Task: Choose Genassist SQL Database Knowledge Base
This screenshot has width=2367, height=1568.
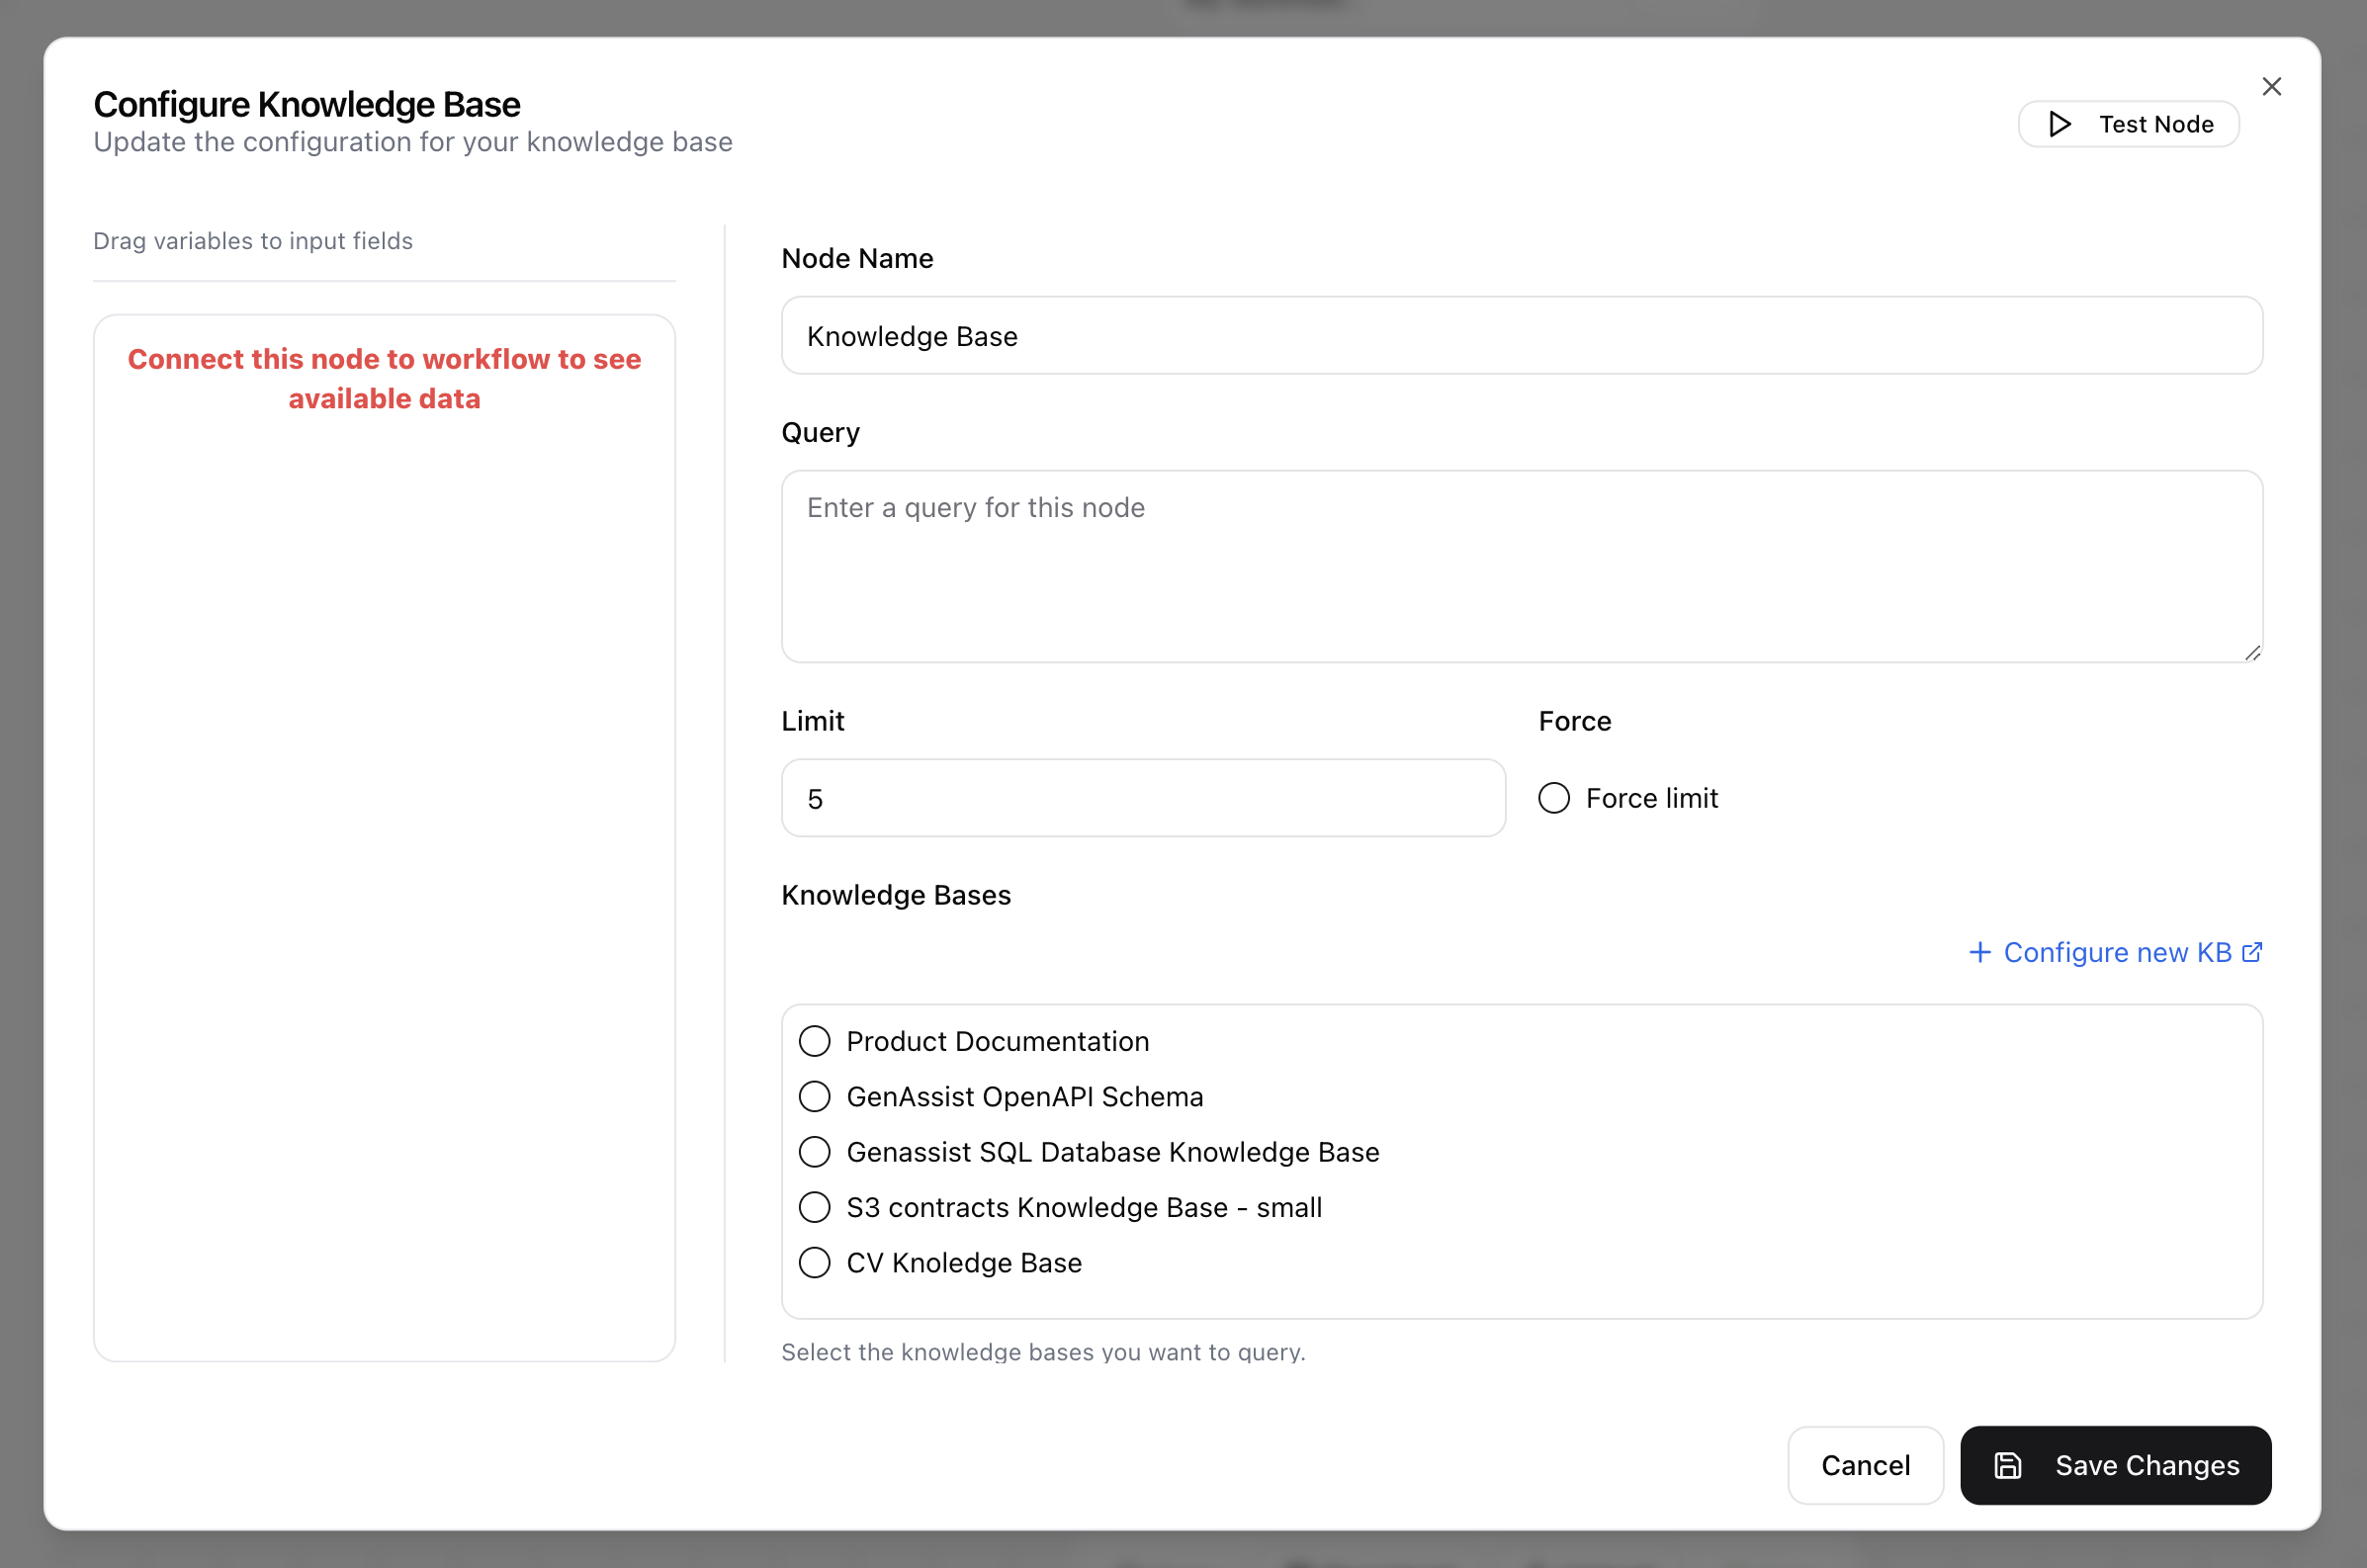Action: click(x=815, y=1152)
